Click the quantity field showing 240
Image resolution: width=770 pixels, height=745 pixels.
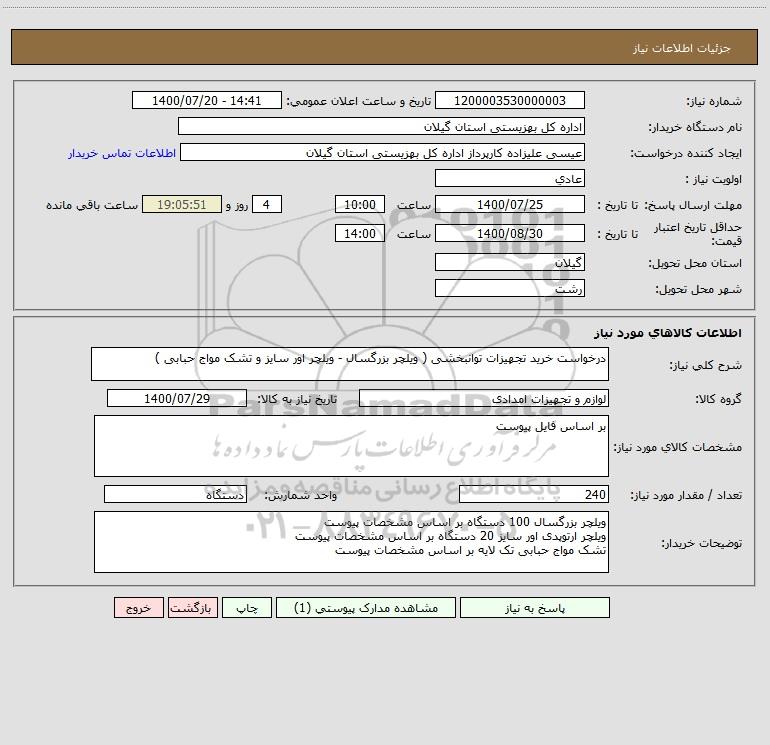(534, 495)
